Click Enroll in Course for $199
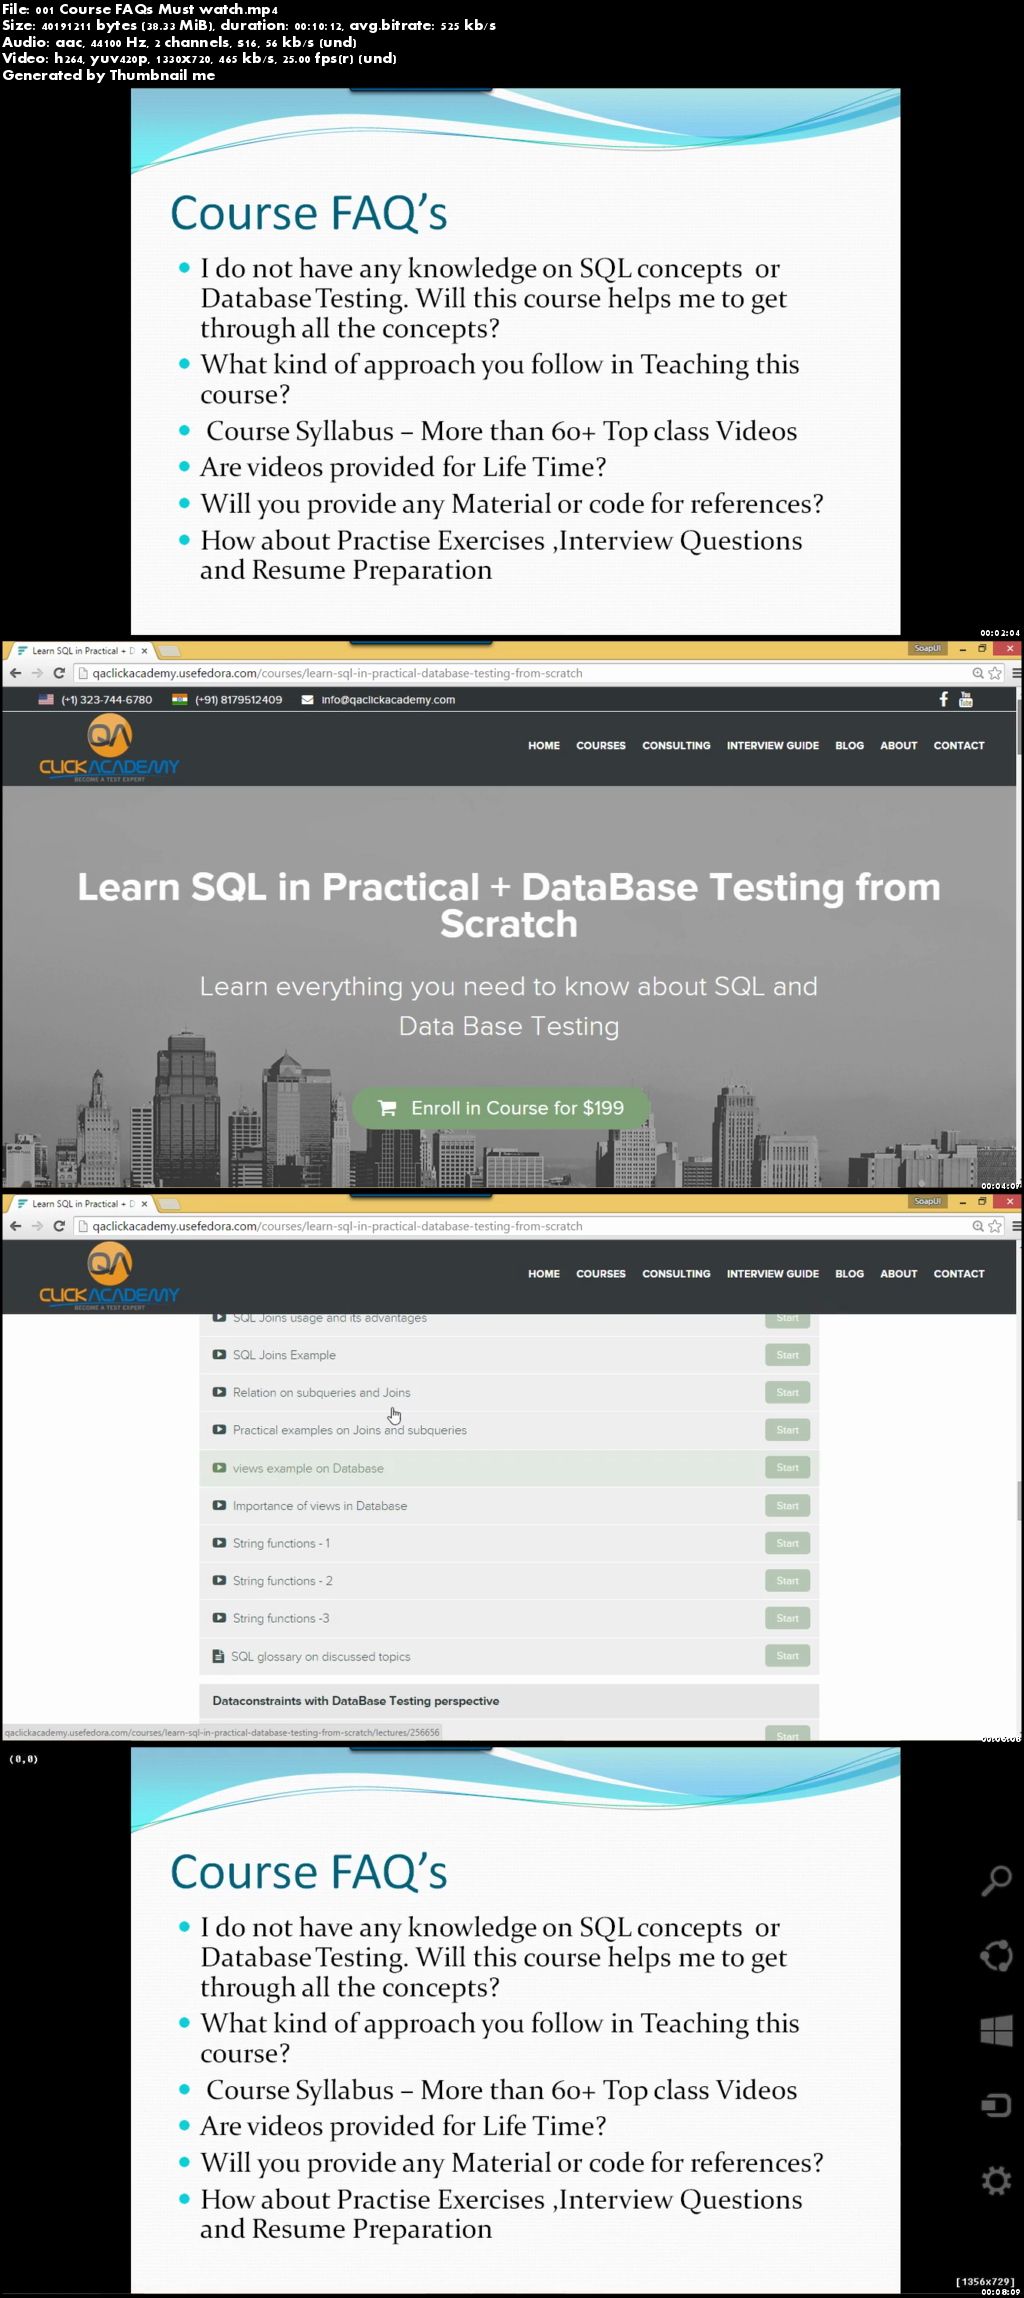 click(501, 1108)
